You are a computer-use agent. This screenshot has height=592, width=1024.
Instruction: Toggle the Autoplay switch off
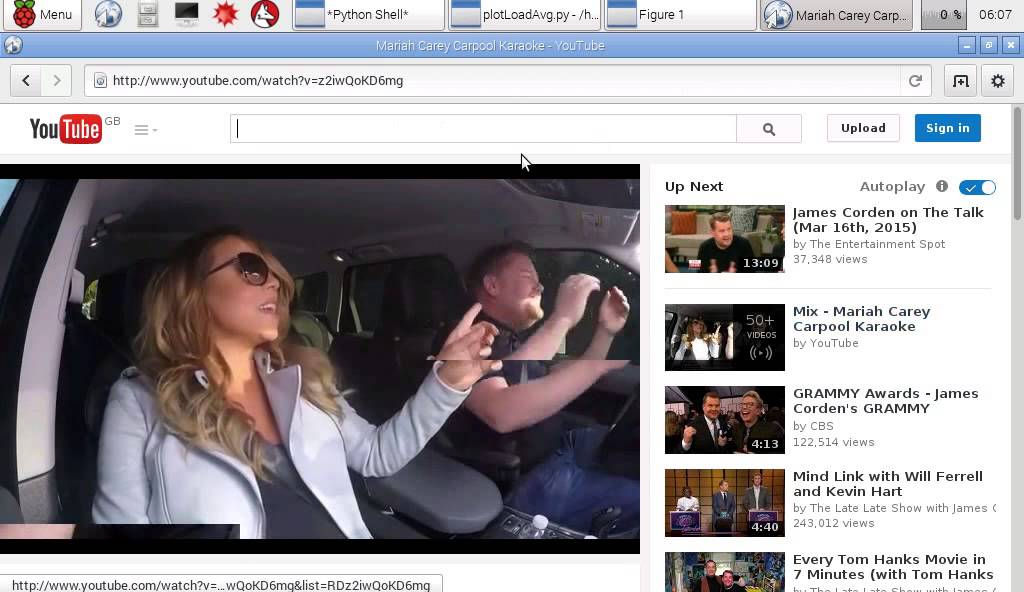click(x=977, y=188)
